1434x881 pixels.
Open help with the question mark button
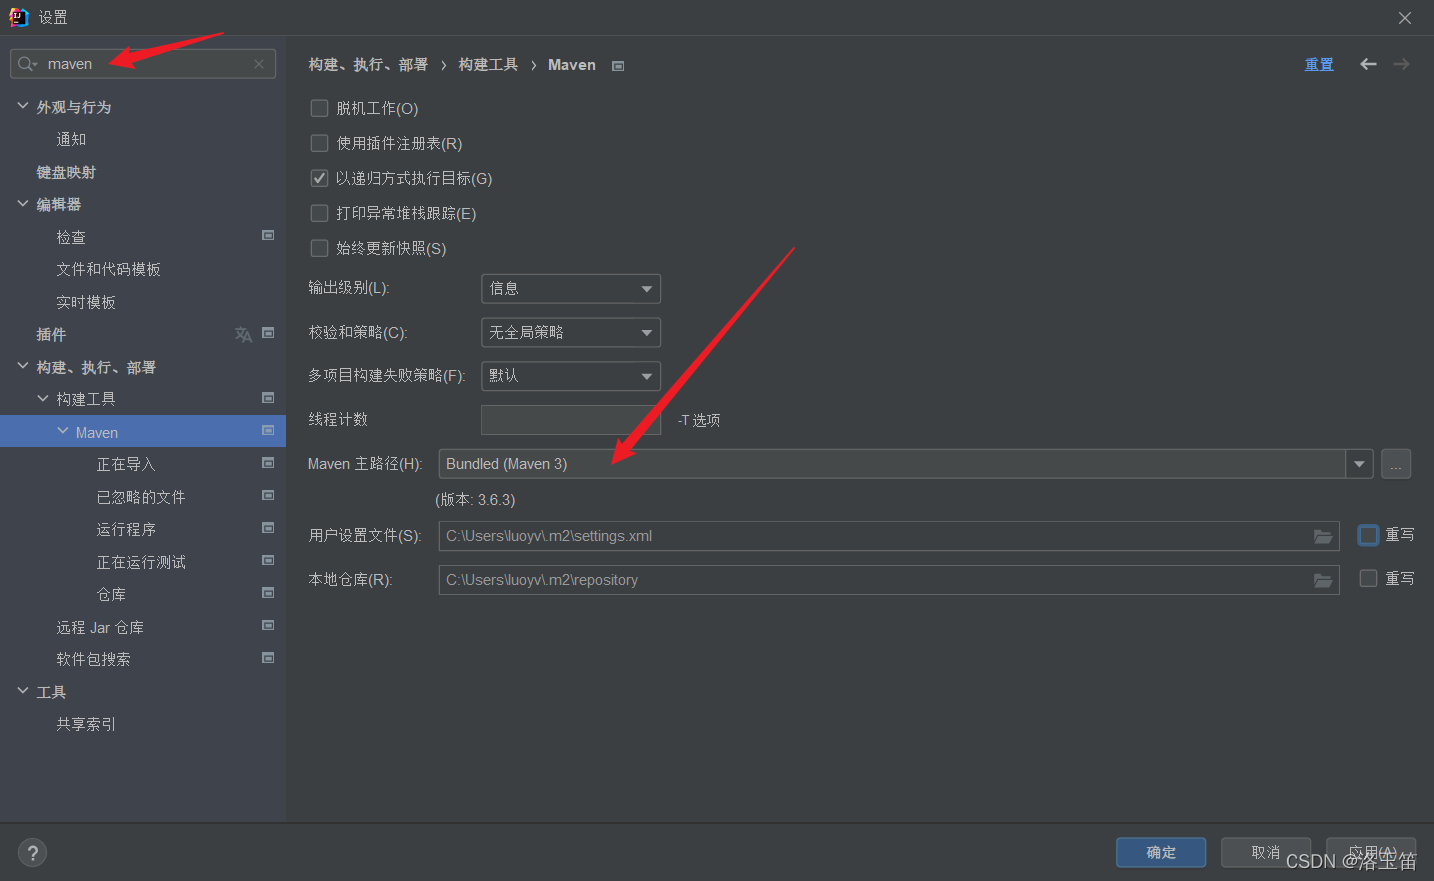pos(32,853)
